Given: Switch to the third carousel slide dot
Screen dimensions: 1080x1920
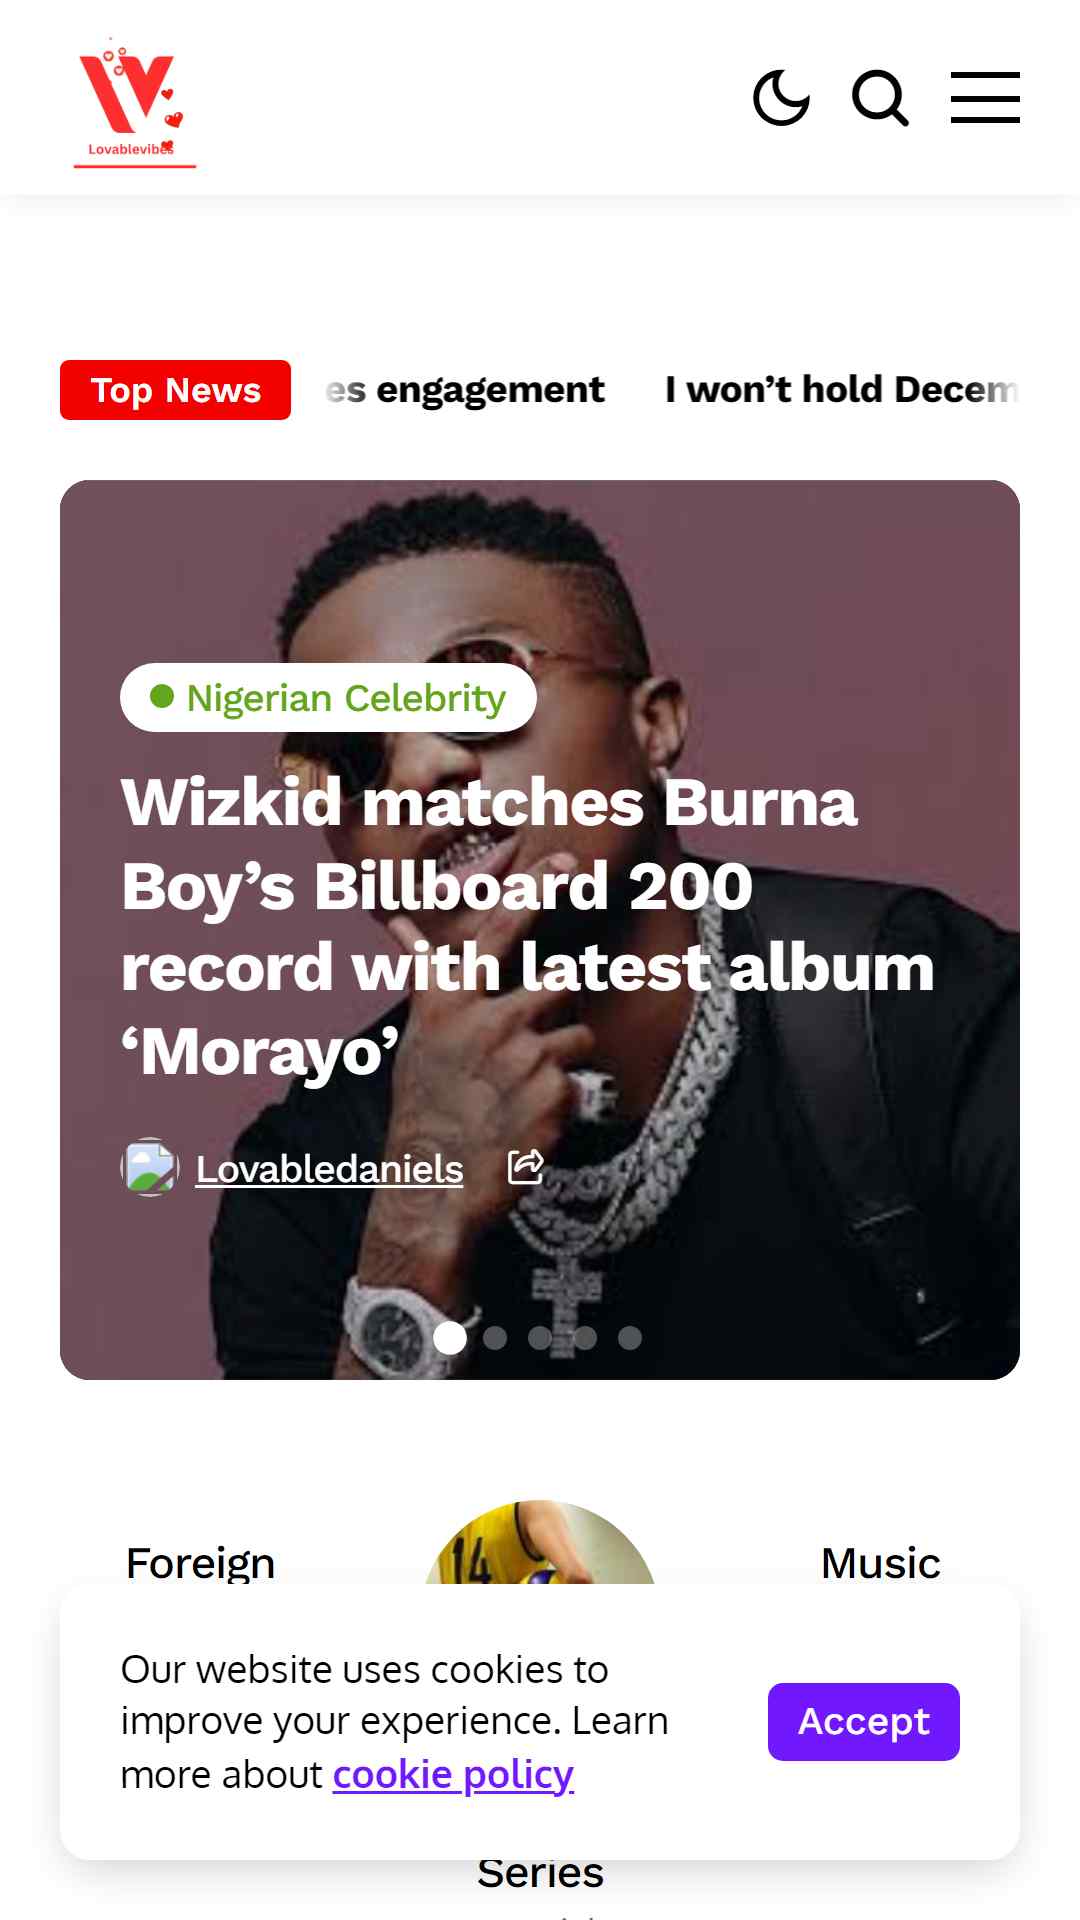Looking at the screenshot, I should click(540, 1338).
